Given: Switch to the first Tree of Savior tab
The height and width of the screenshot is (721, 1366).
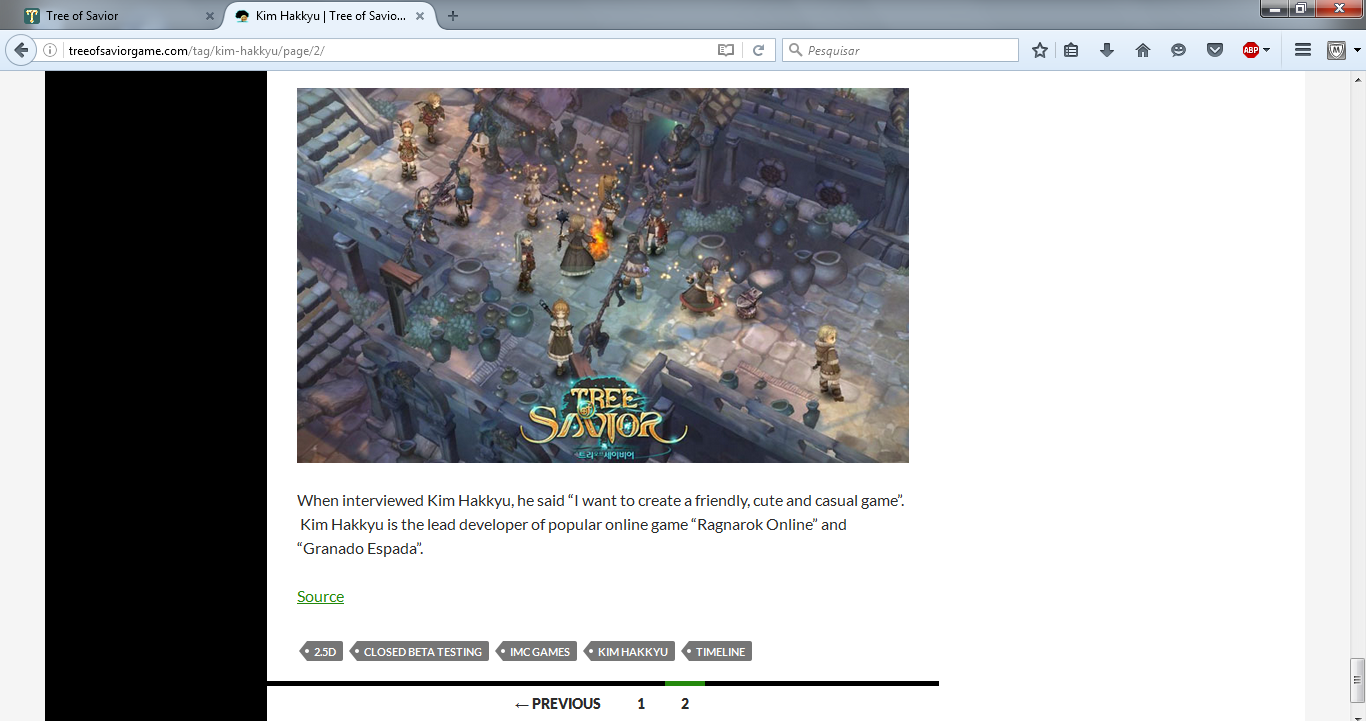Looking at the screenshot, I should click(110, 16).
